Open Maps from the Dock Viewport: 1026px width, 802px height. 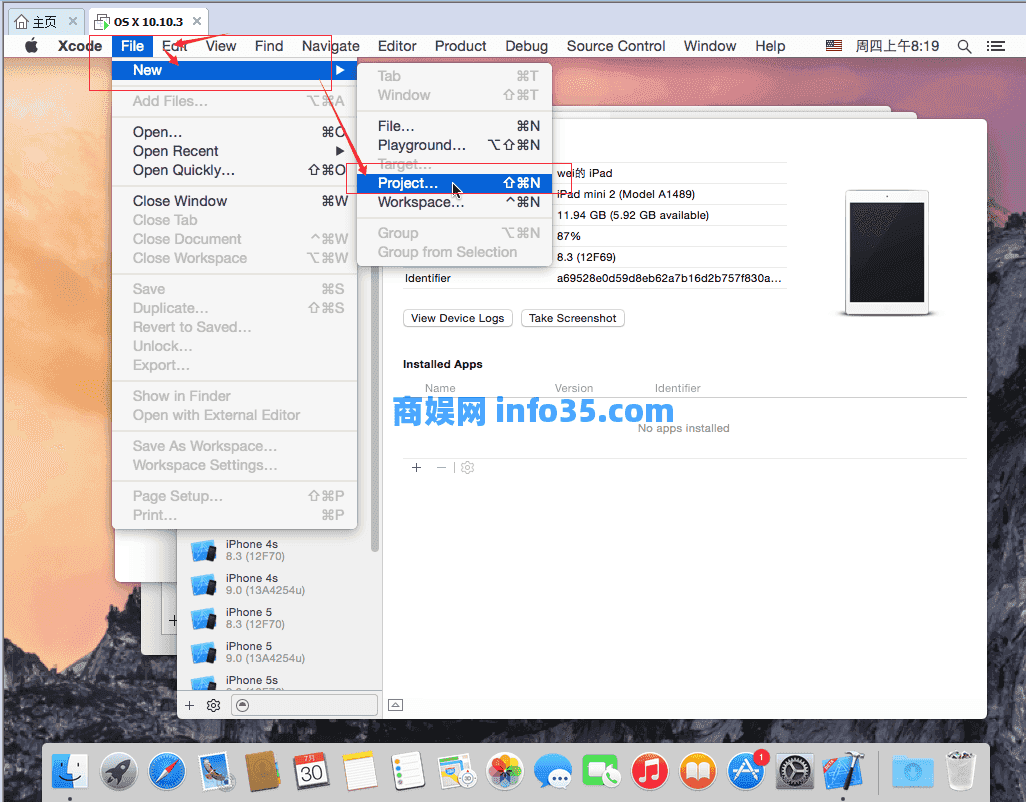456,771
